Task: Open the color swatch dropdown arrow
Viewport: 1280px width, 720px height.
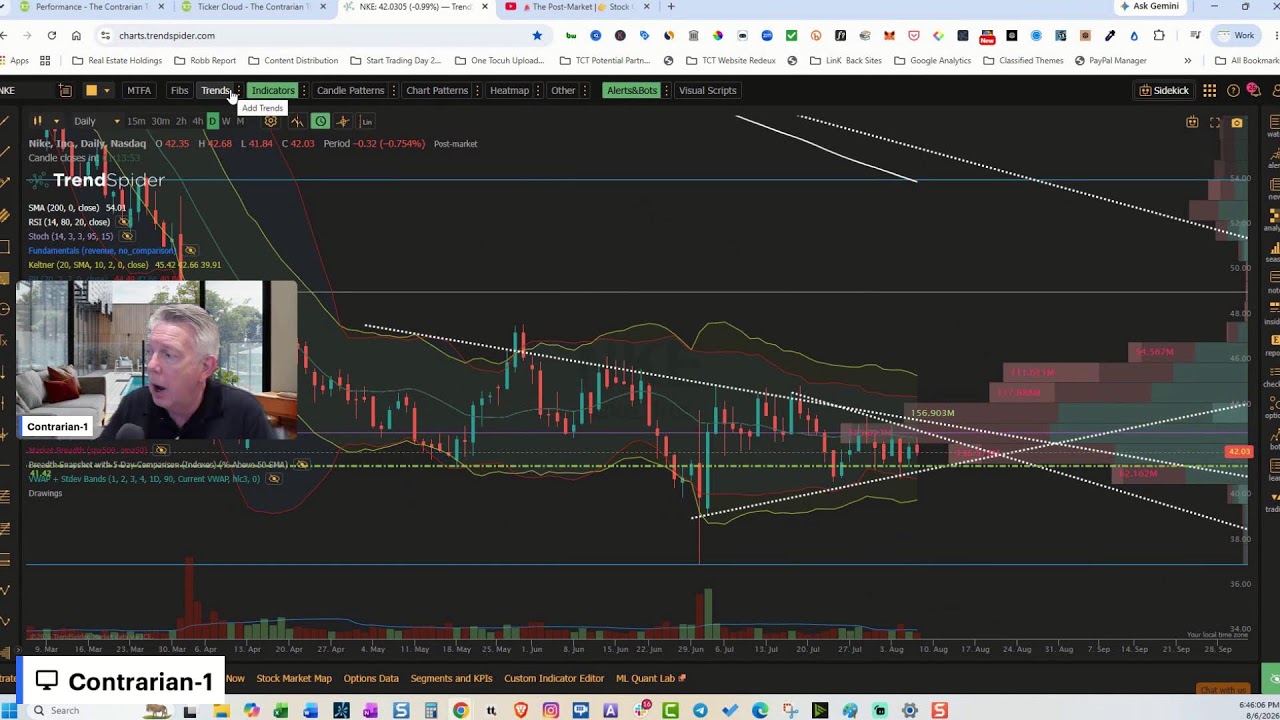Action: click(x=106, y=90)
